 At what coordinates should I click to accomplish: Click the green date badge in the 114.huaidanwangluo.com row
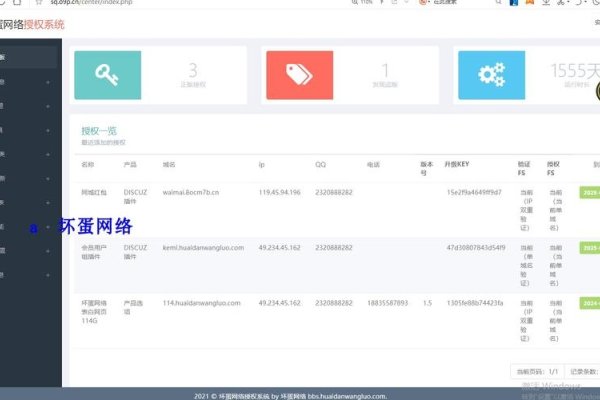coord(590,304)
